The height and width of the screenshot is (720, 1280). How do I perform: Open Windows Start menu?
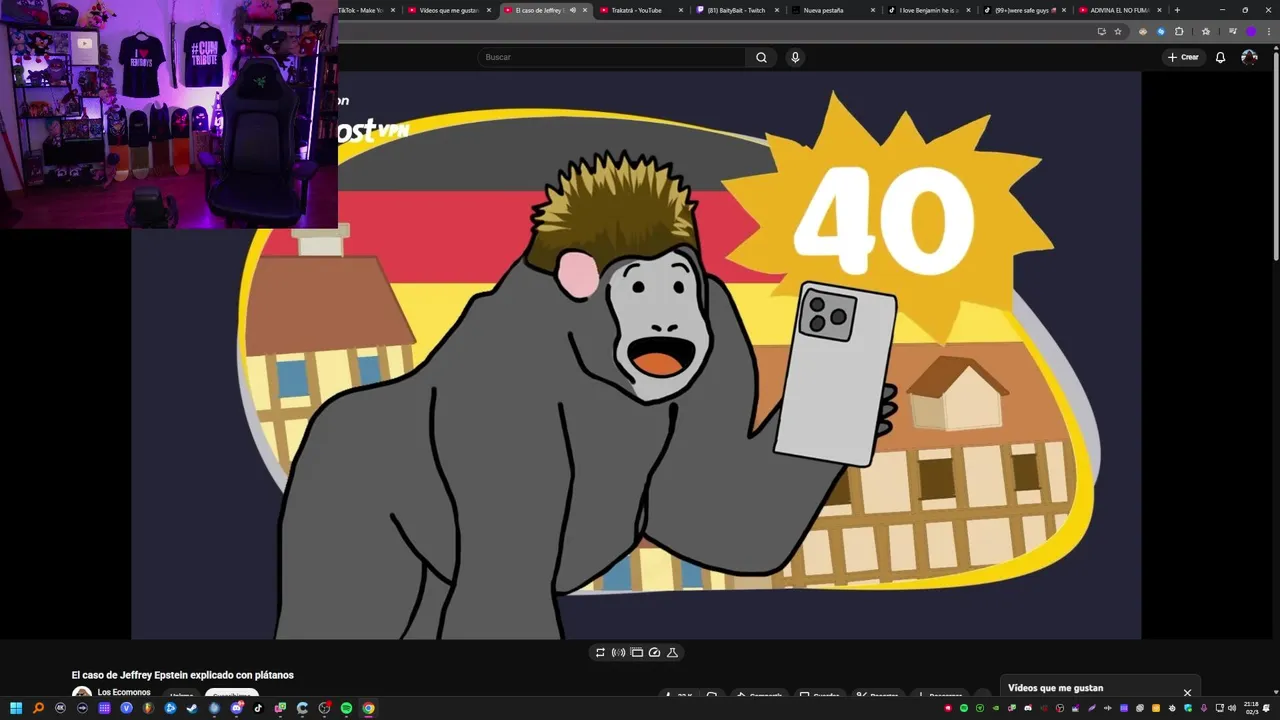[x=16, y=708]
